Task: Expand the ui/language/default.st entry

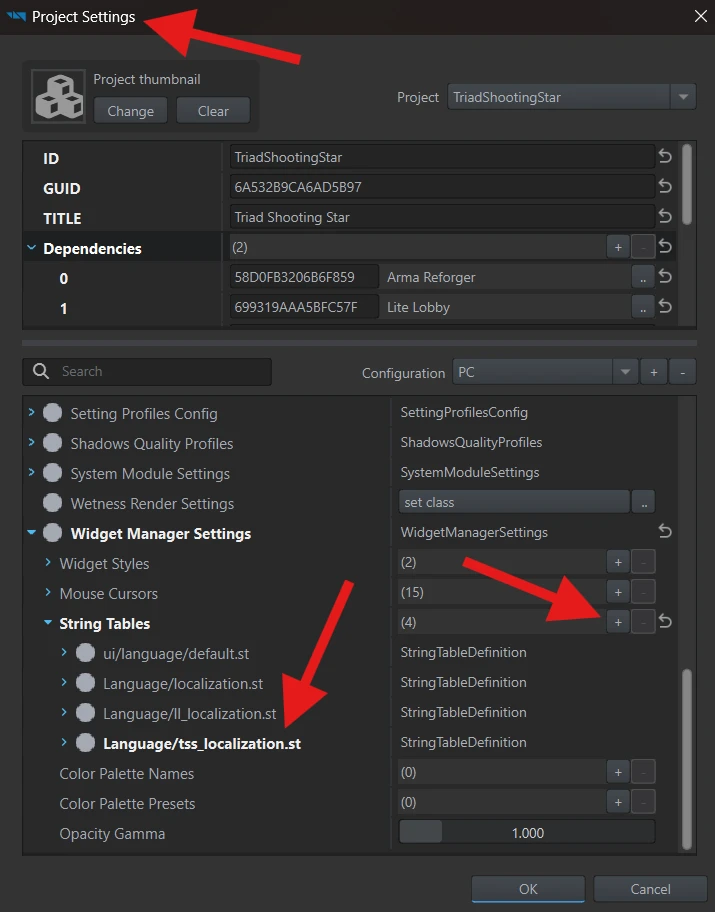Action: (64, 653)
